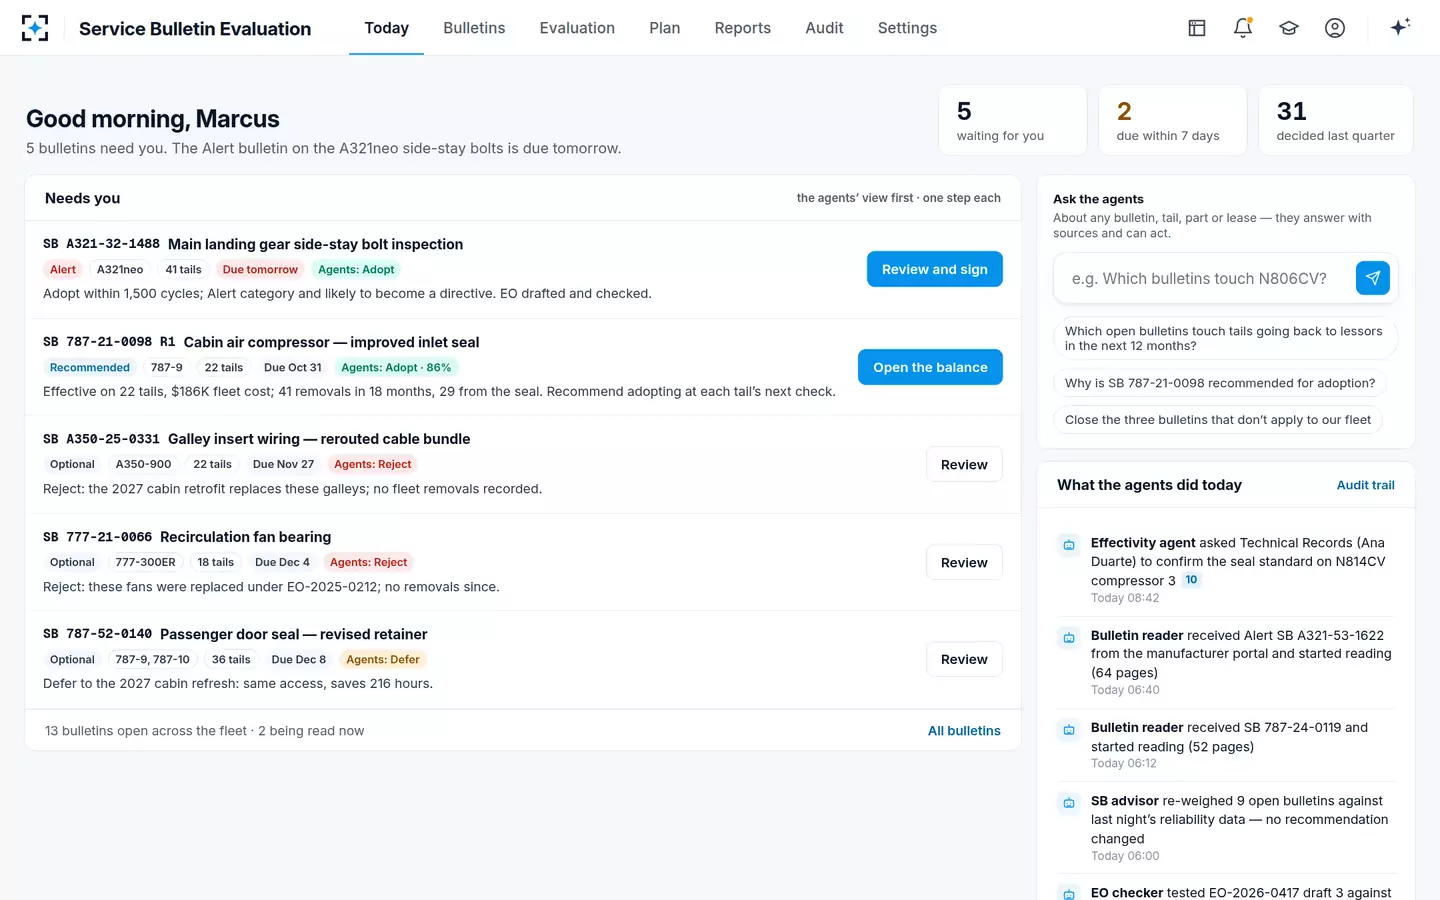Click the graduation cap learning icon
Screen dimensions: 1440x900
point(1289,28)
